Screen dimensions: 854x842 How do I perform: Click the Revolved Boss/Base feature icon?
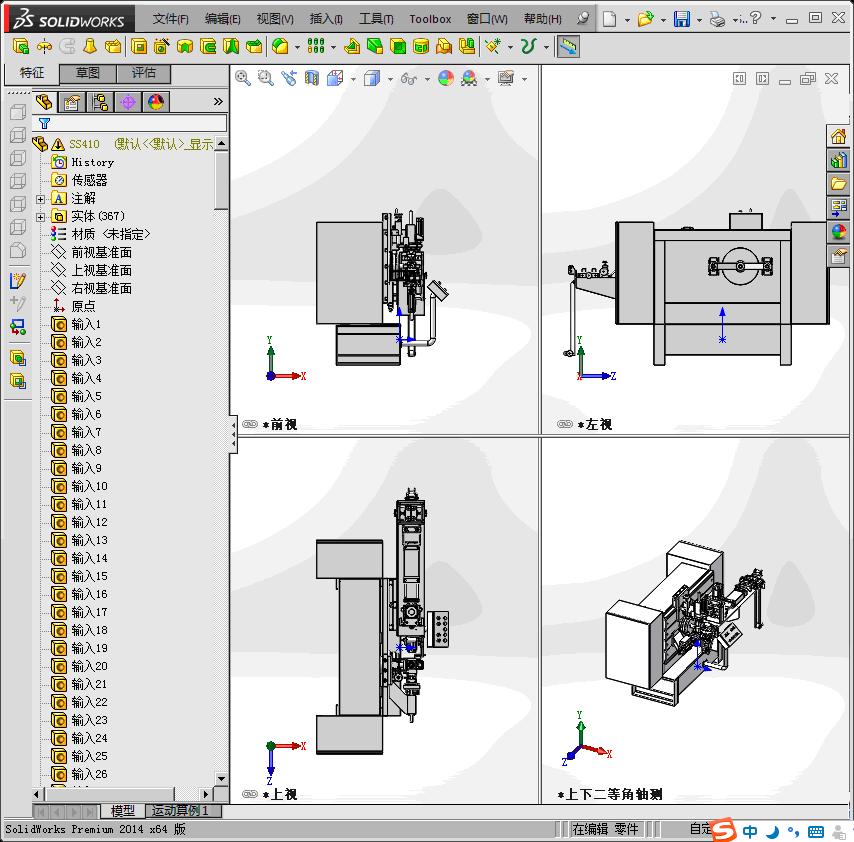point(44,47)
